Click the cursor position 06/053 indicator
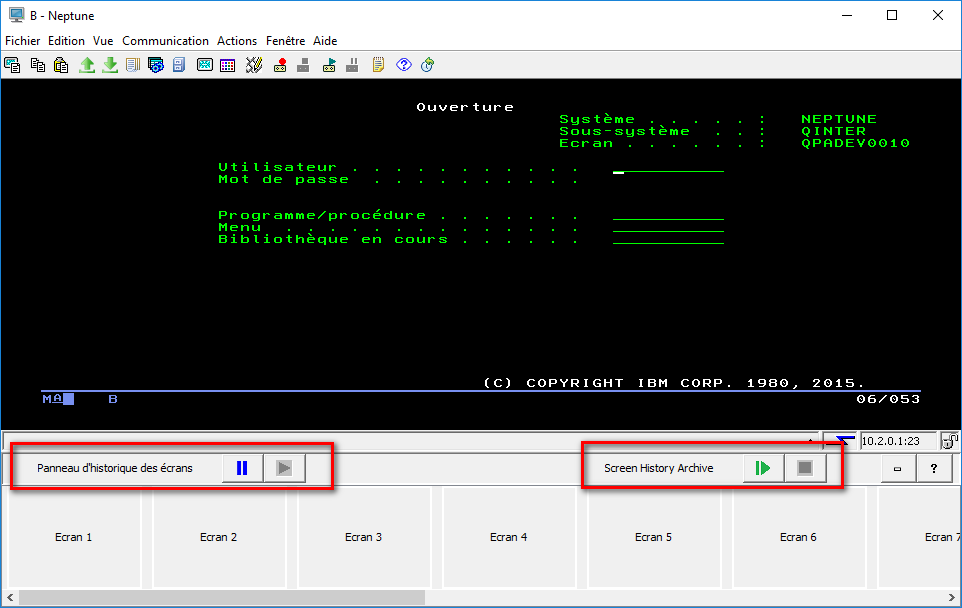962x608 pixels. 888,399
